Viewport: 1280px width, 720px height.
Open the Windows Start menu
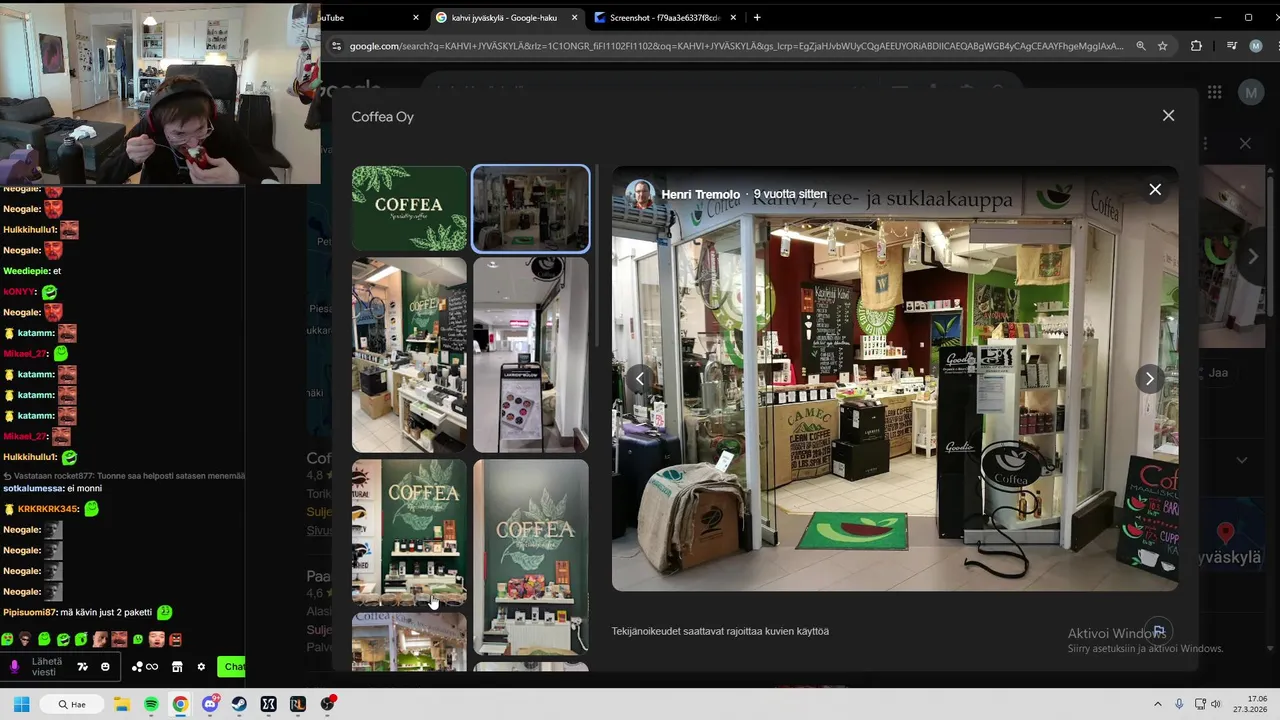tap(21, 704)
